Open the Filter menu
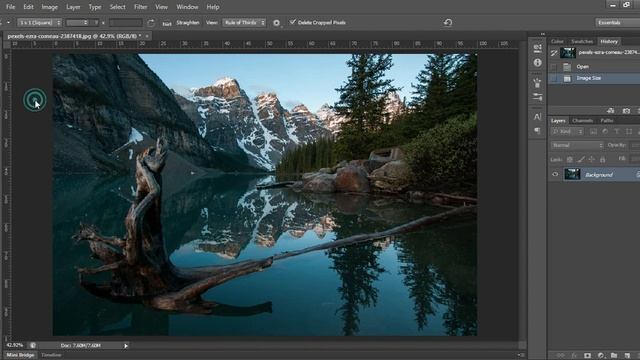This screenshot has width=640, height=360. 140,7
